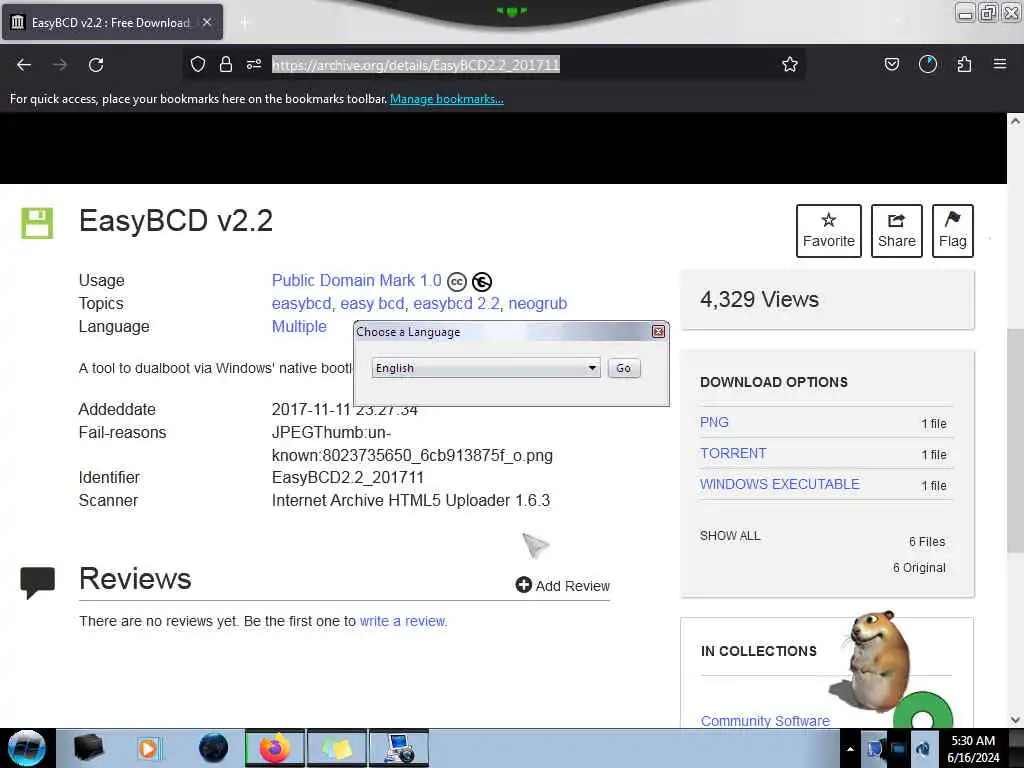Open the black box app in taskbar

pos(89,748)
